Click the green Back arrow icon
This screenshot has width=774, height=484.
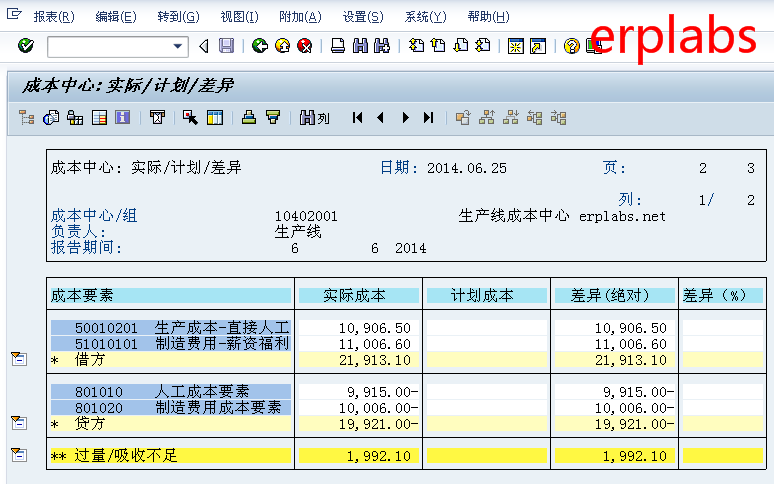[x=260, y=46]
